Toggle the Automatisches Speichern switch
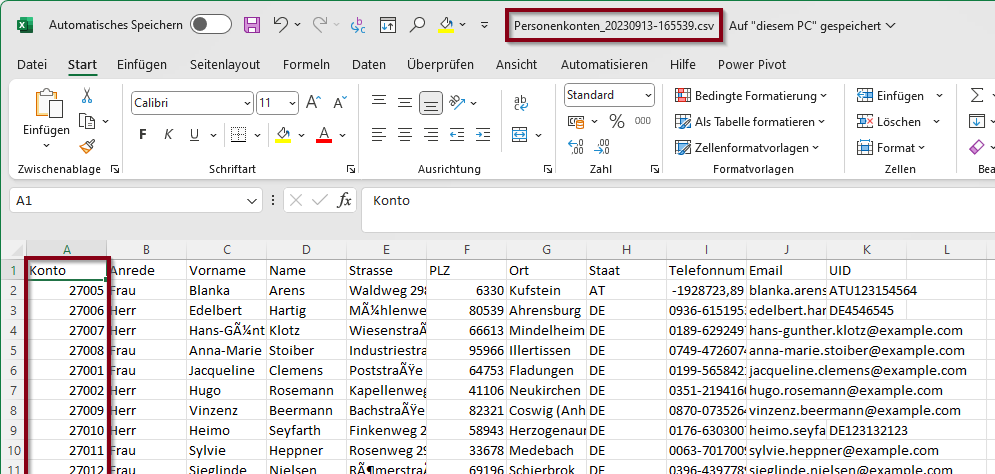The width and height of the screenshot is (995, 474). pyautogui.click(x=211, y=25)
